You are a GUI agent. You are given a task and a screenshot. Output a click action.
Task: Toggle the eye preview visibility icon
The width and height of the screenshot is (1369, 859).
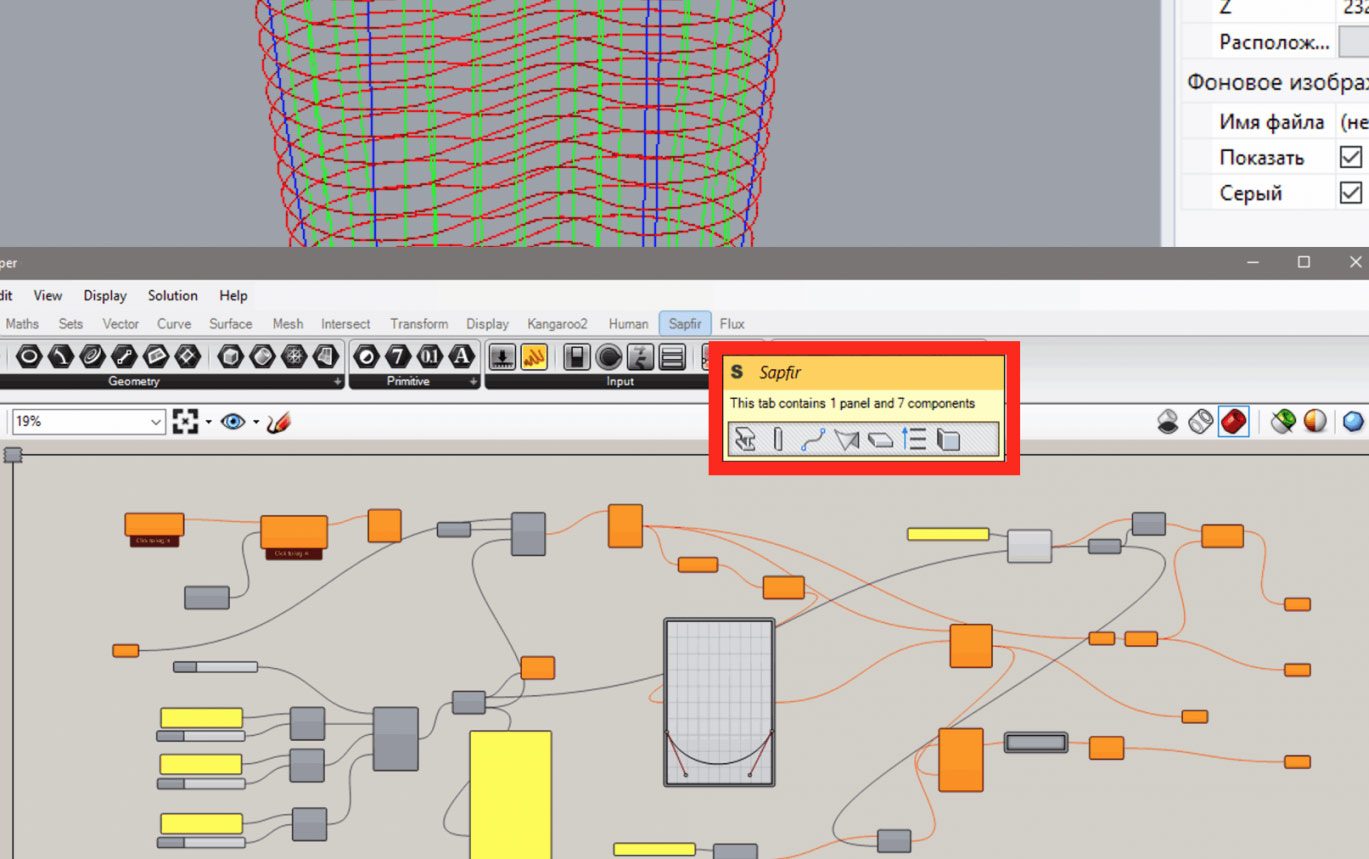pyautogui.click(x=232, y=422)
